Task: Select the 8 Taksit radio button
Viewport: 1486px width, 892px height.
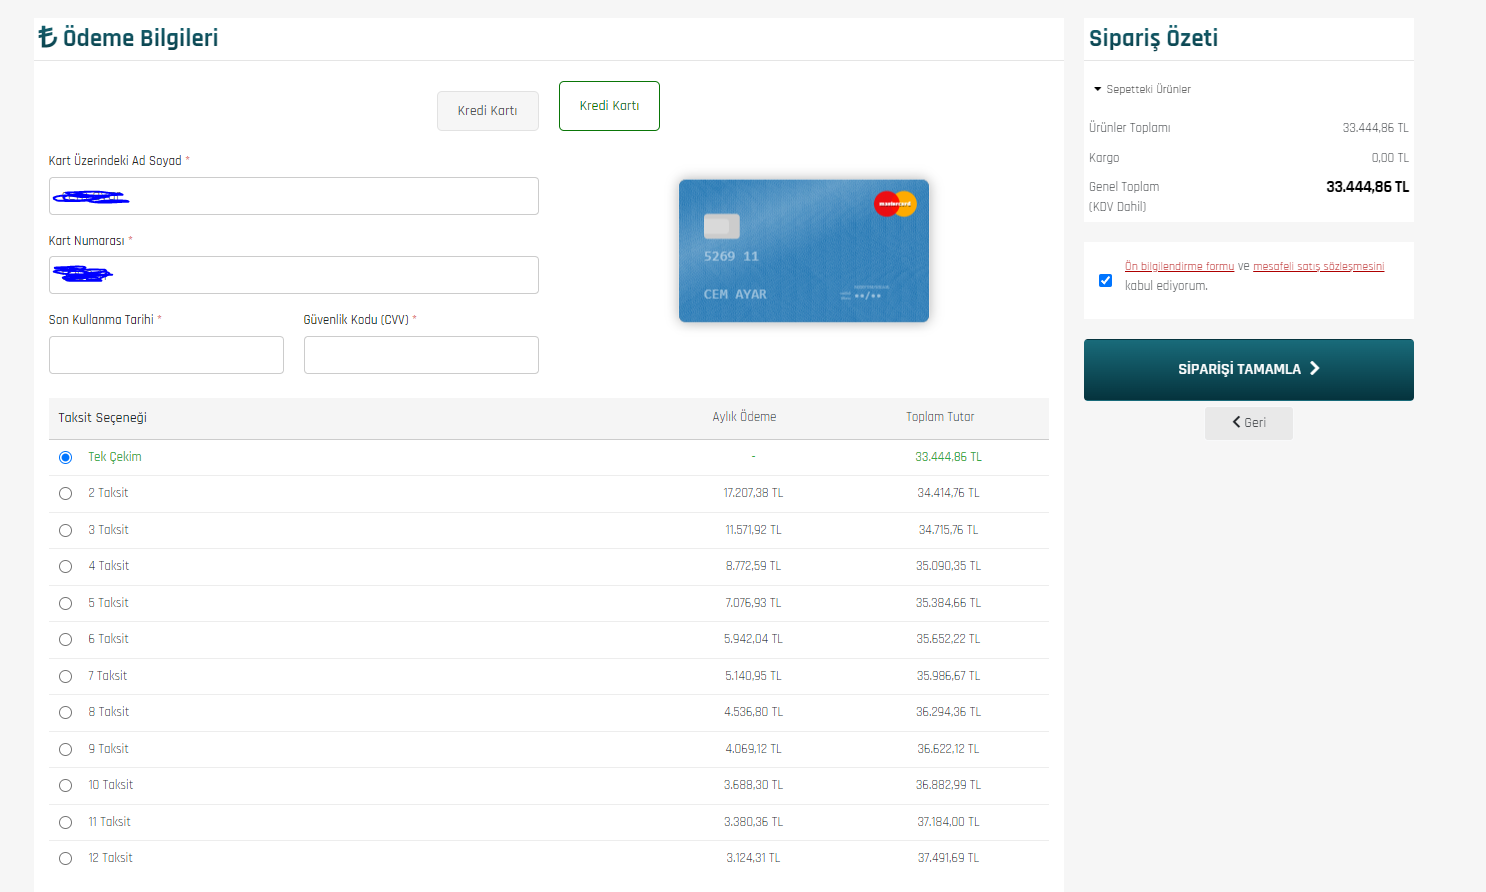Action: click(x=65, y=712)
